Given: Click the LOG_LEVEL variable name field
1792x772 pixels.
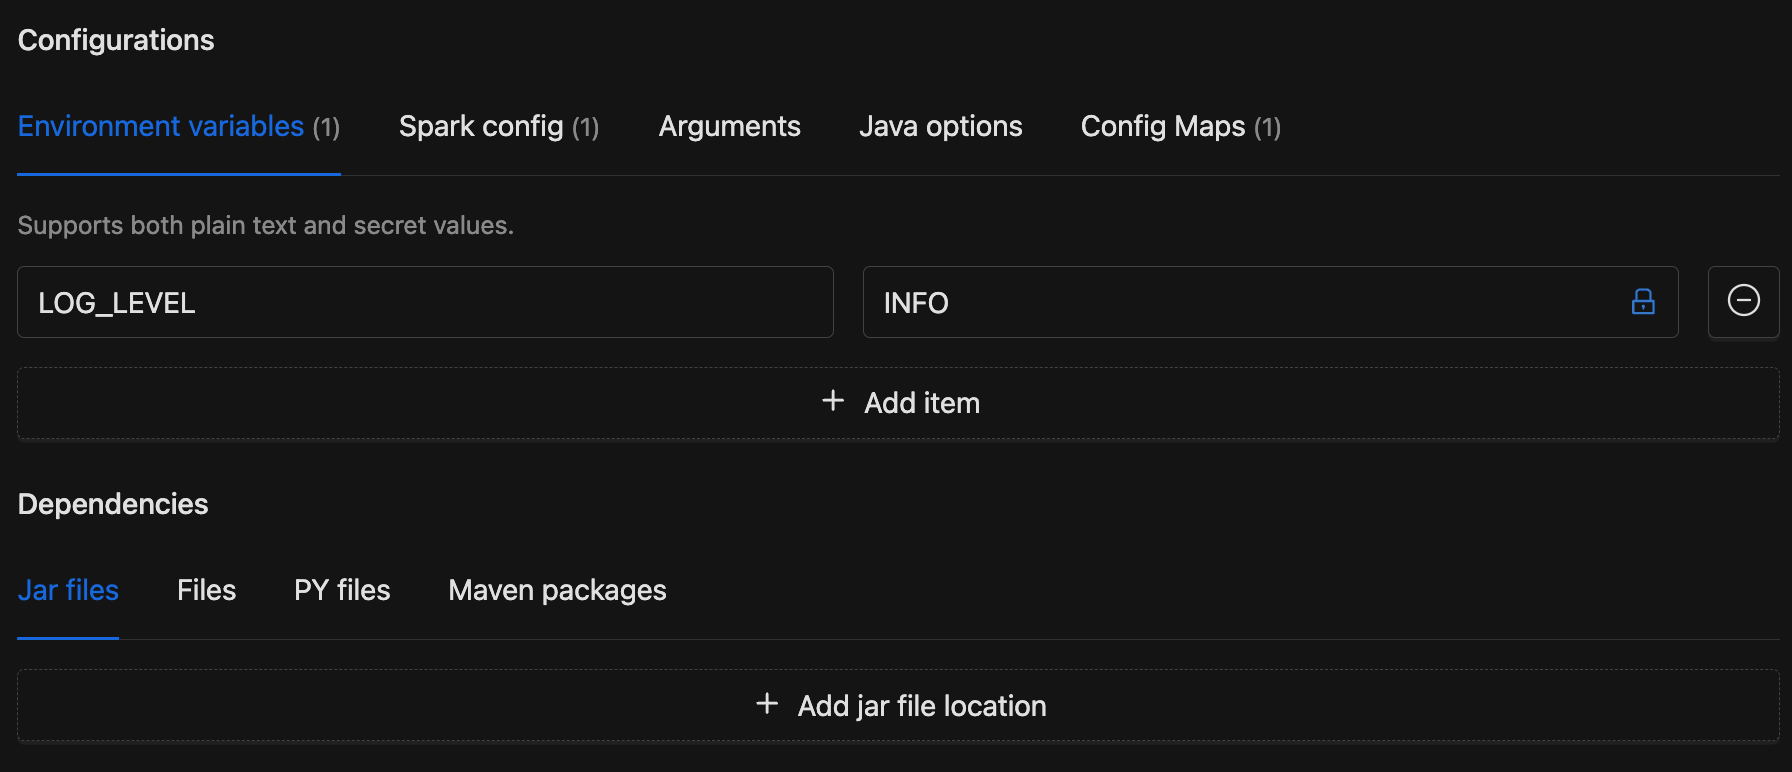Looking at the screenshot, I should 425,302.
